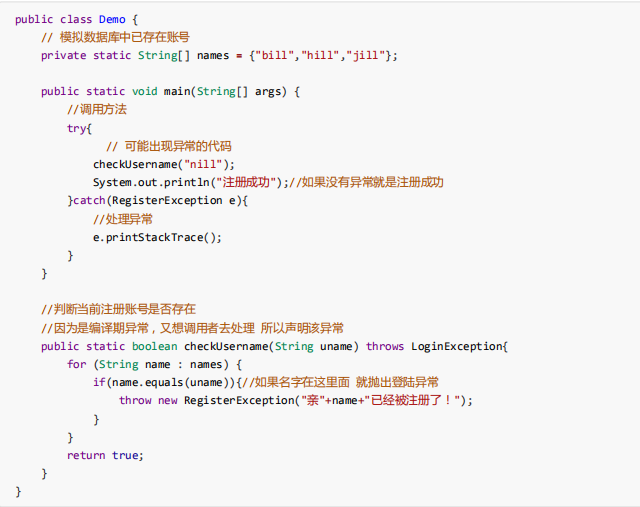Click the checkUsername("nill") call

click(x=164, y=165)
